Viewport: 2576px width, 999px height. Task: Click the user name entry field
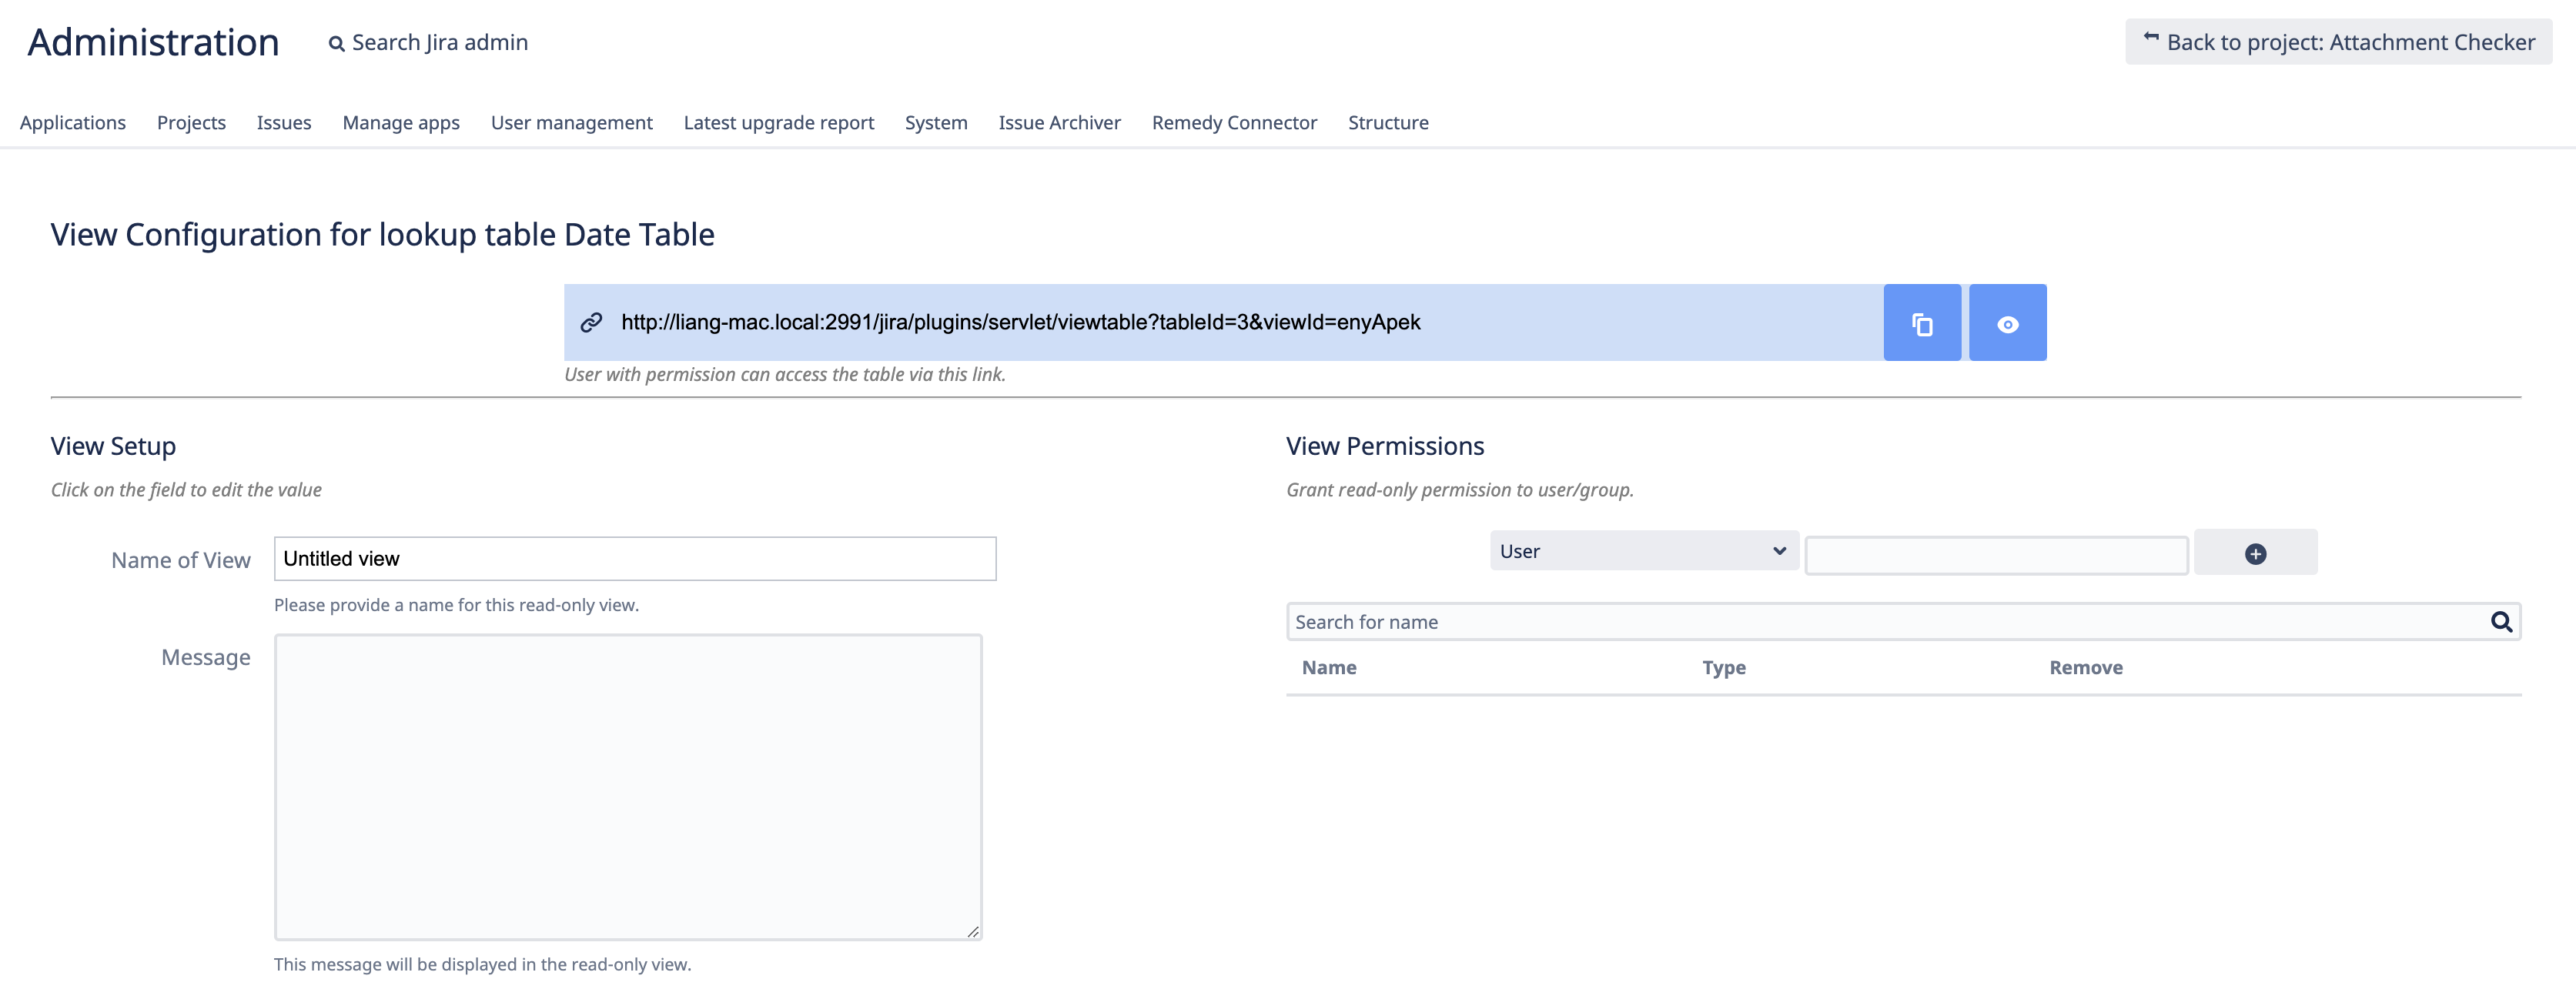coord(1995,555)
